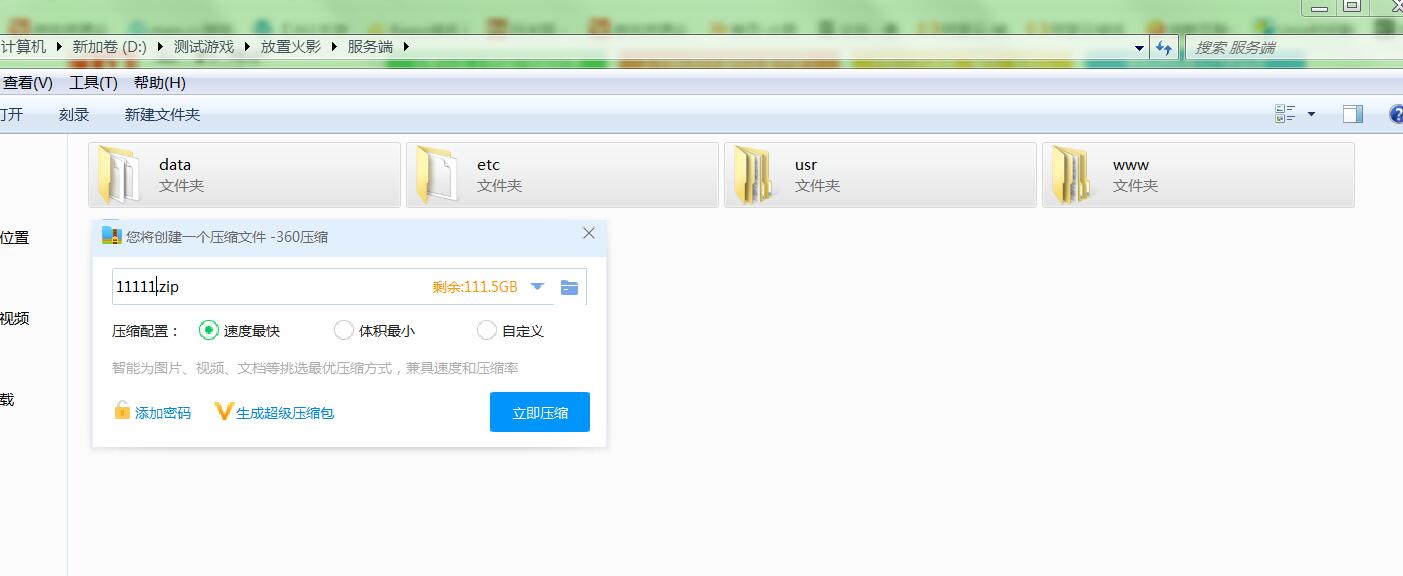Screen dimensions: 1403x576
Task: Open the address bar history dropdown
Action: pos(1140,47)
